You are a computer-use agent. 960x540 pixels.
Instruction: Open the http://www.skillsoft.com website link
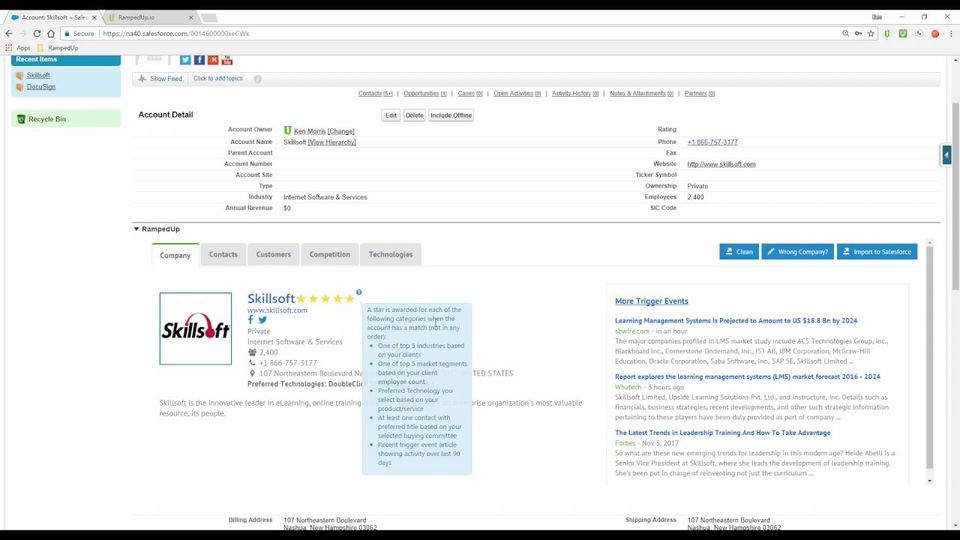click(x=721, y=164)
